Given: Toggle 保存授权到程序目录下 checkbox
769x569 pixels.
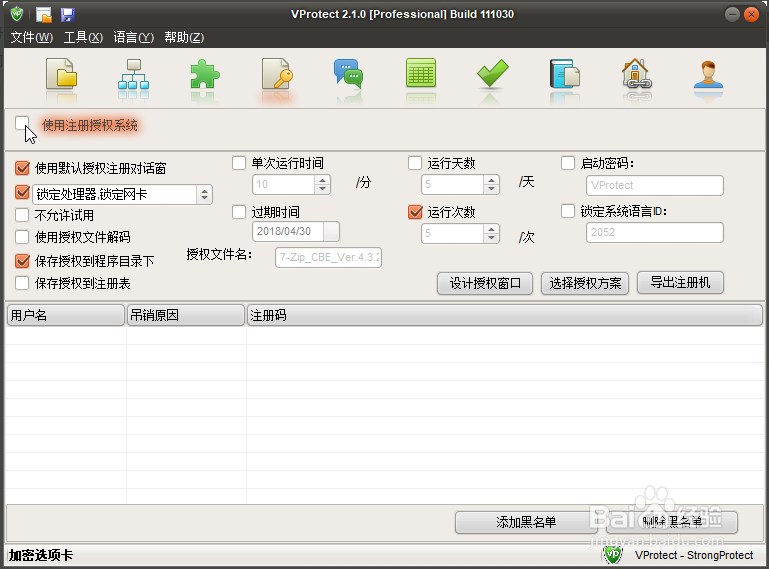Looking at the screenshot, I should tap(22, 261).
